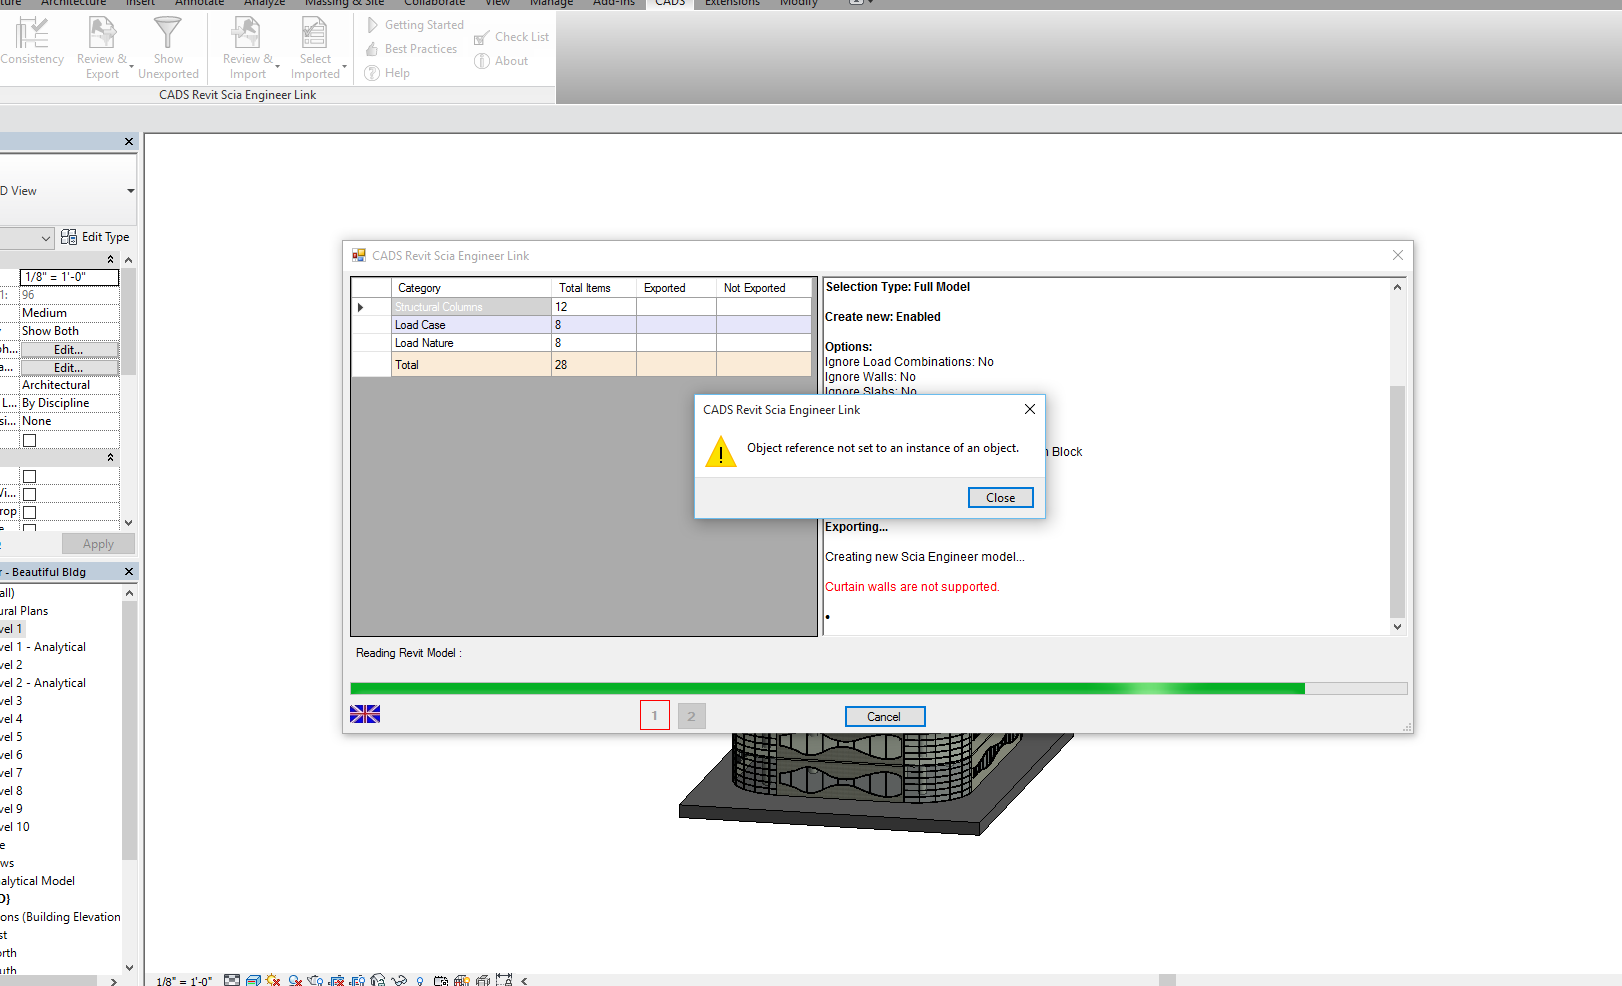This screenshot has height=986, width=1622.
Task: Switch to the Modify ribbon tab
Action: point(799,3)
